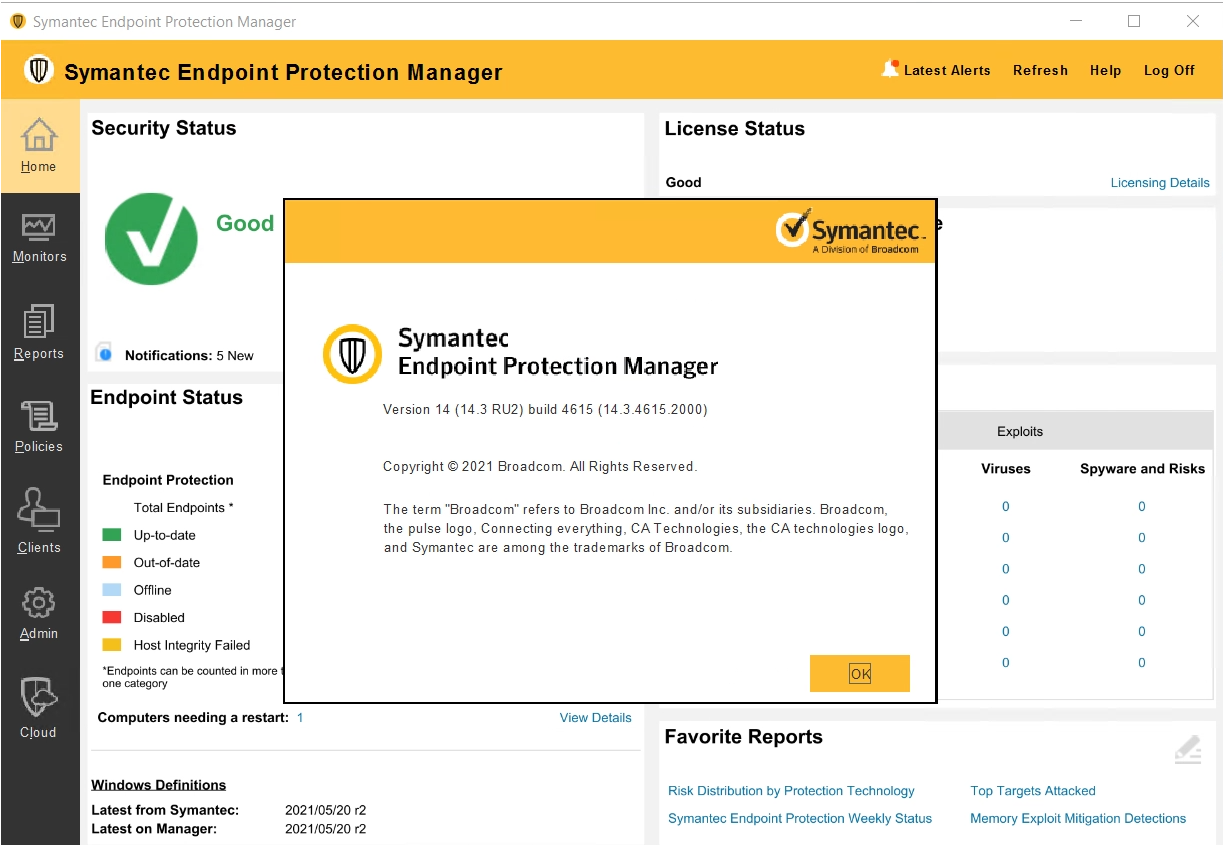Click the Symantec shield logo in header
Image resolution: width=1224 pixels, height=846 pixels.
pyautogui.click(x=39, y=70)
